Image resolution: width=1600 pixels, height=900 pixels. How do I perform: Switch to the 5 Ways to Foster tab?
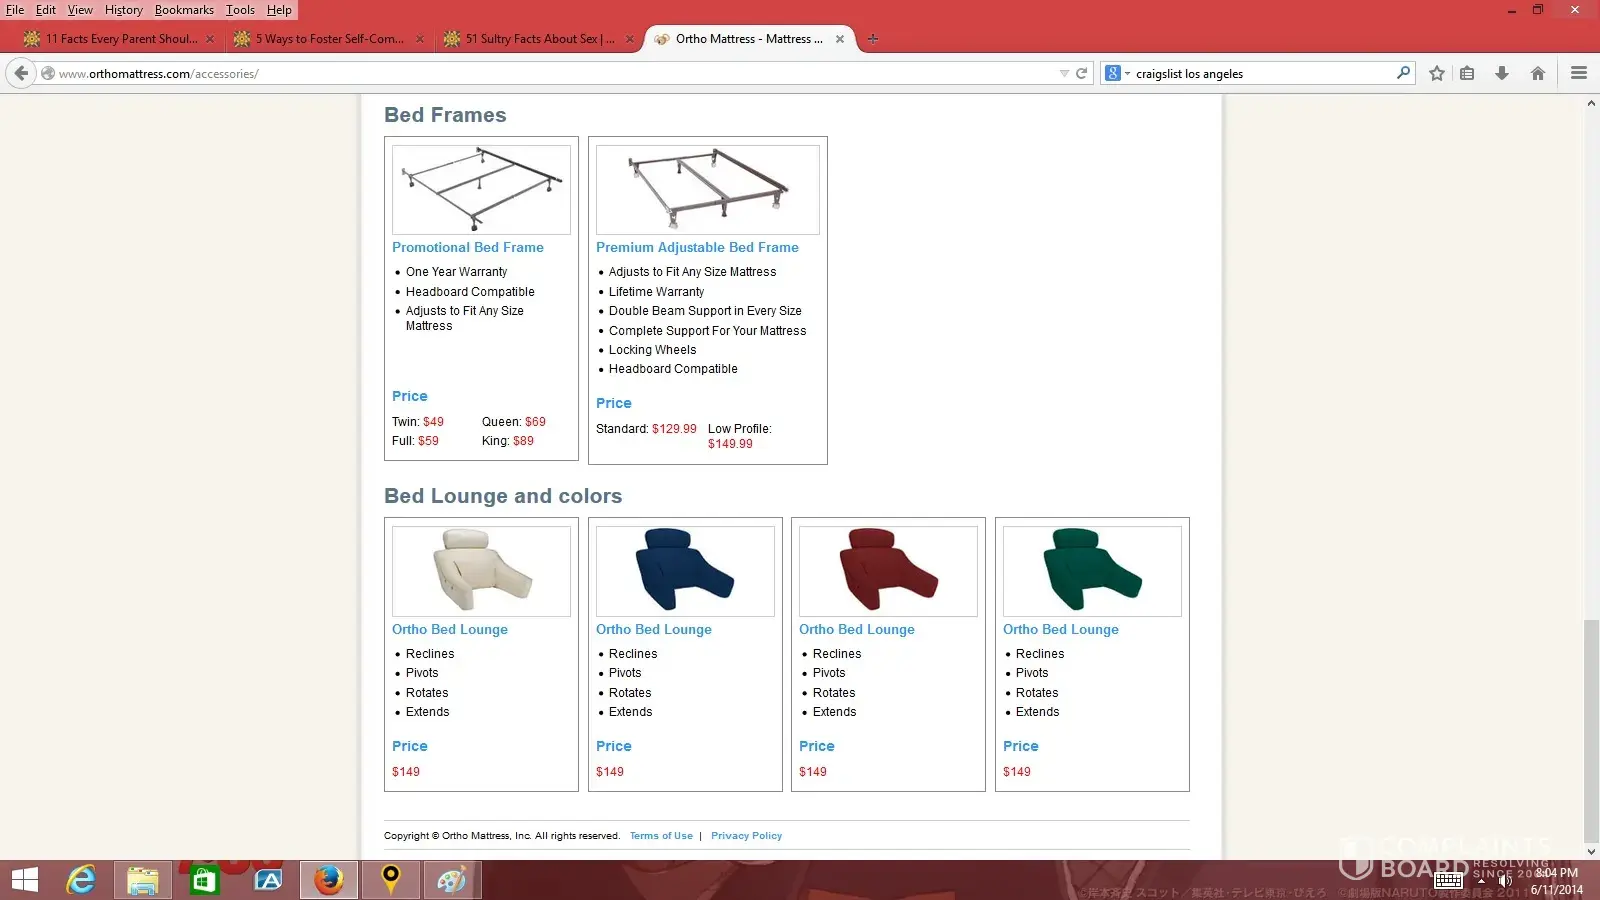click(x=329, y=39)
